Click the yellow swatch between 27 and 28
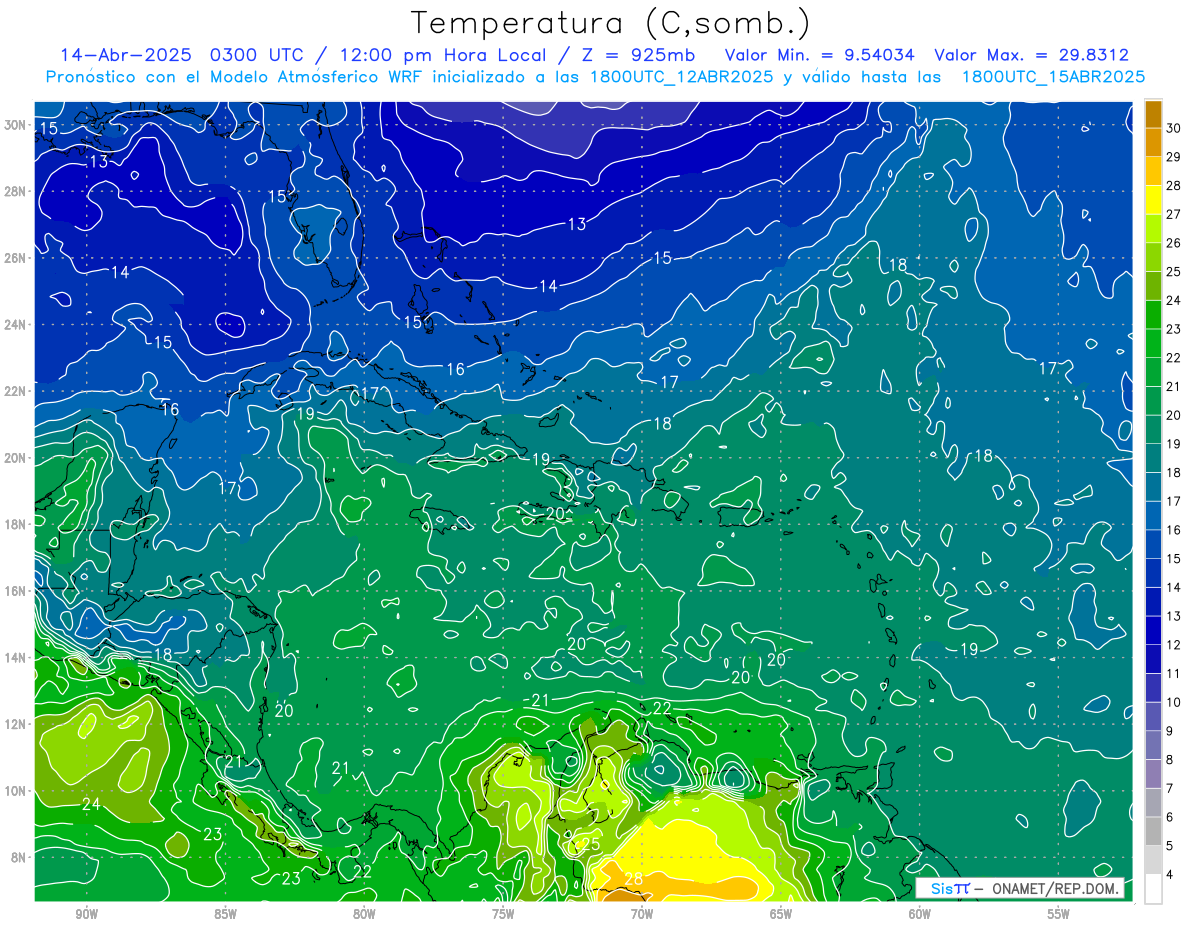 tap(1153, 199)
